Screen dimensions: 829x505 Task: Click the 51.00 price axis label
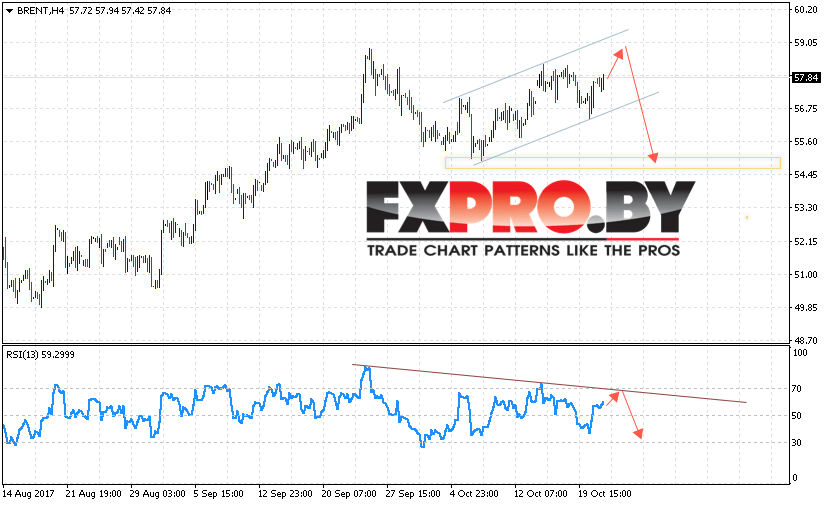806,274
